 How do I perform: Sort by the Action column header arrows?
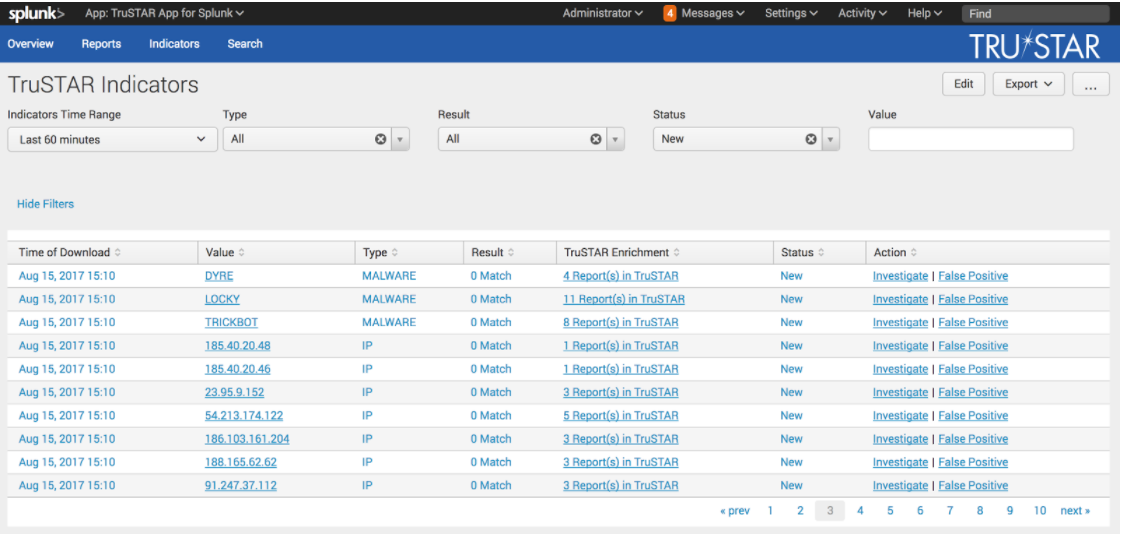pos(913,252)
